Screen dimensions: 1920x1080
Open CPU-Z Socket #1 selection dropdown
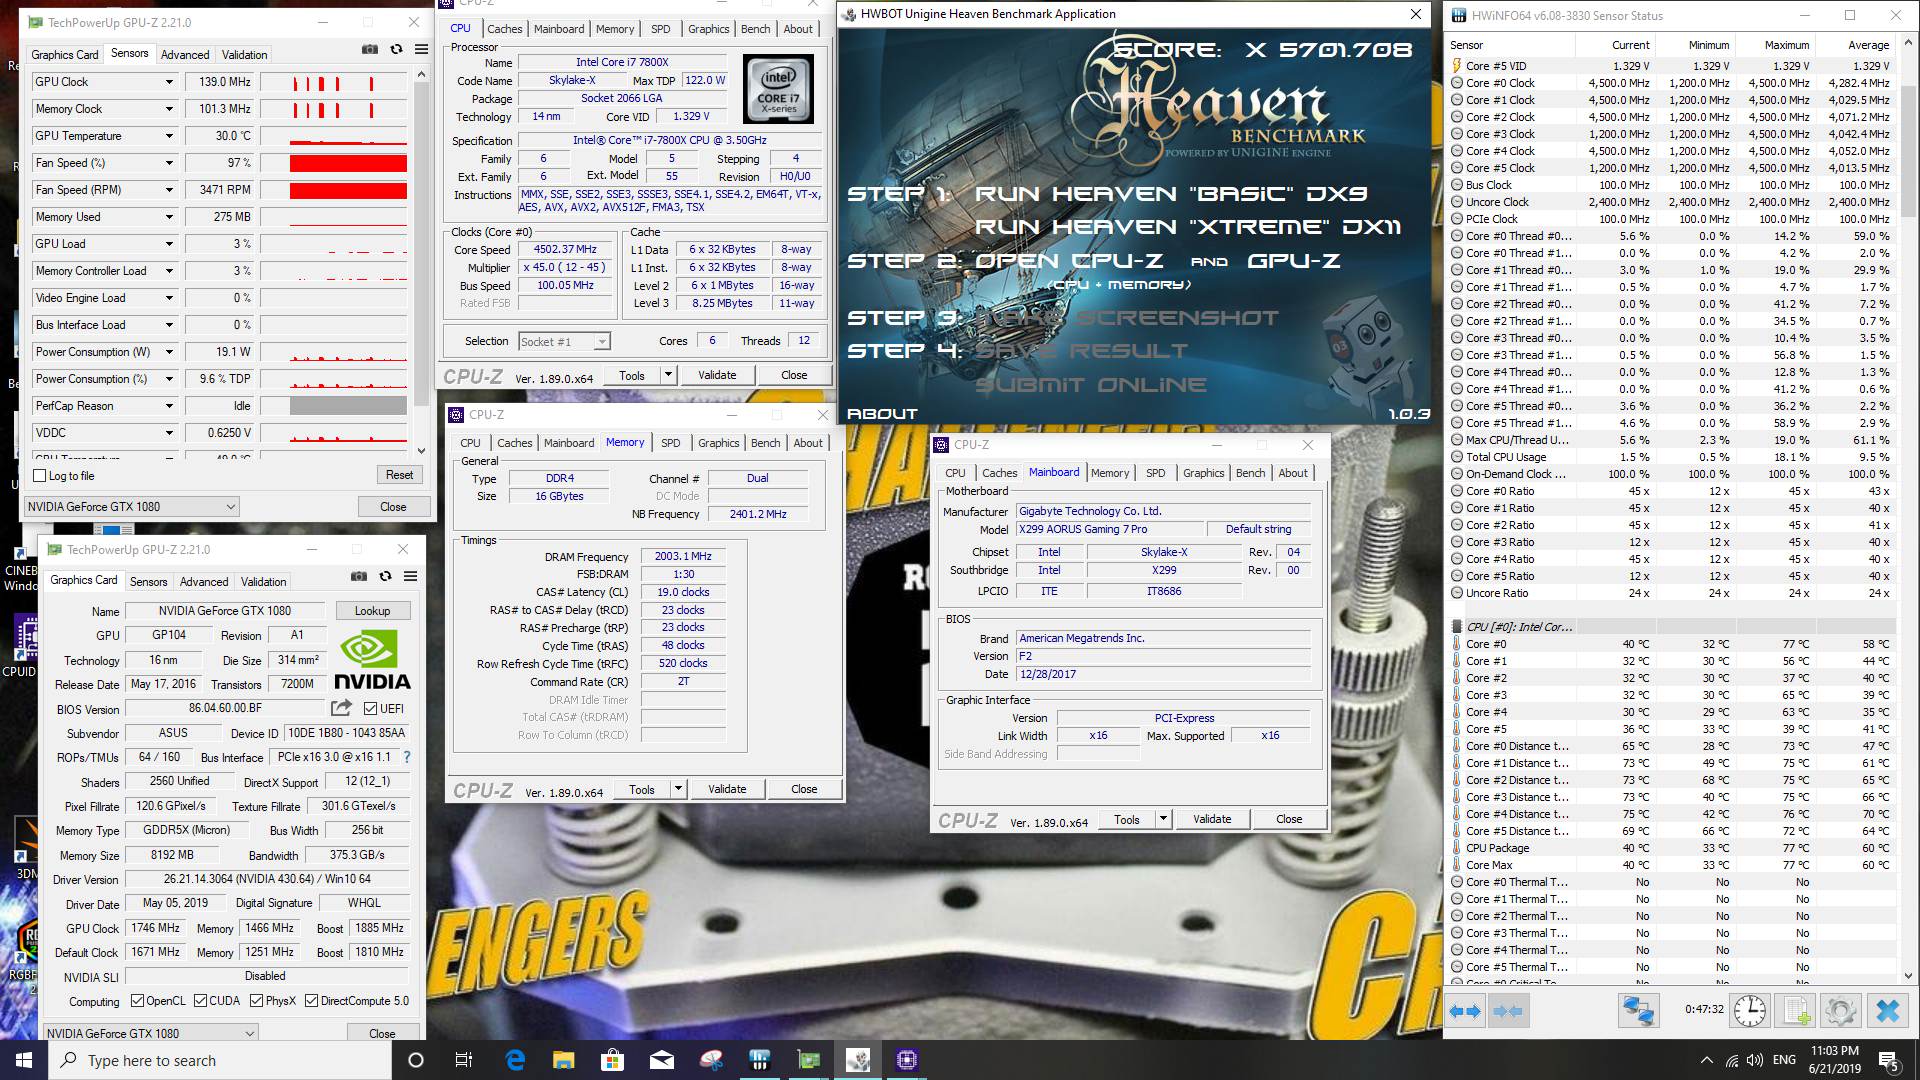click(564, 342)
